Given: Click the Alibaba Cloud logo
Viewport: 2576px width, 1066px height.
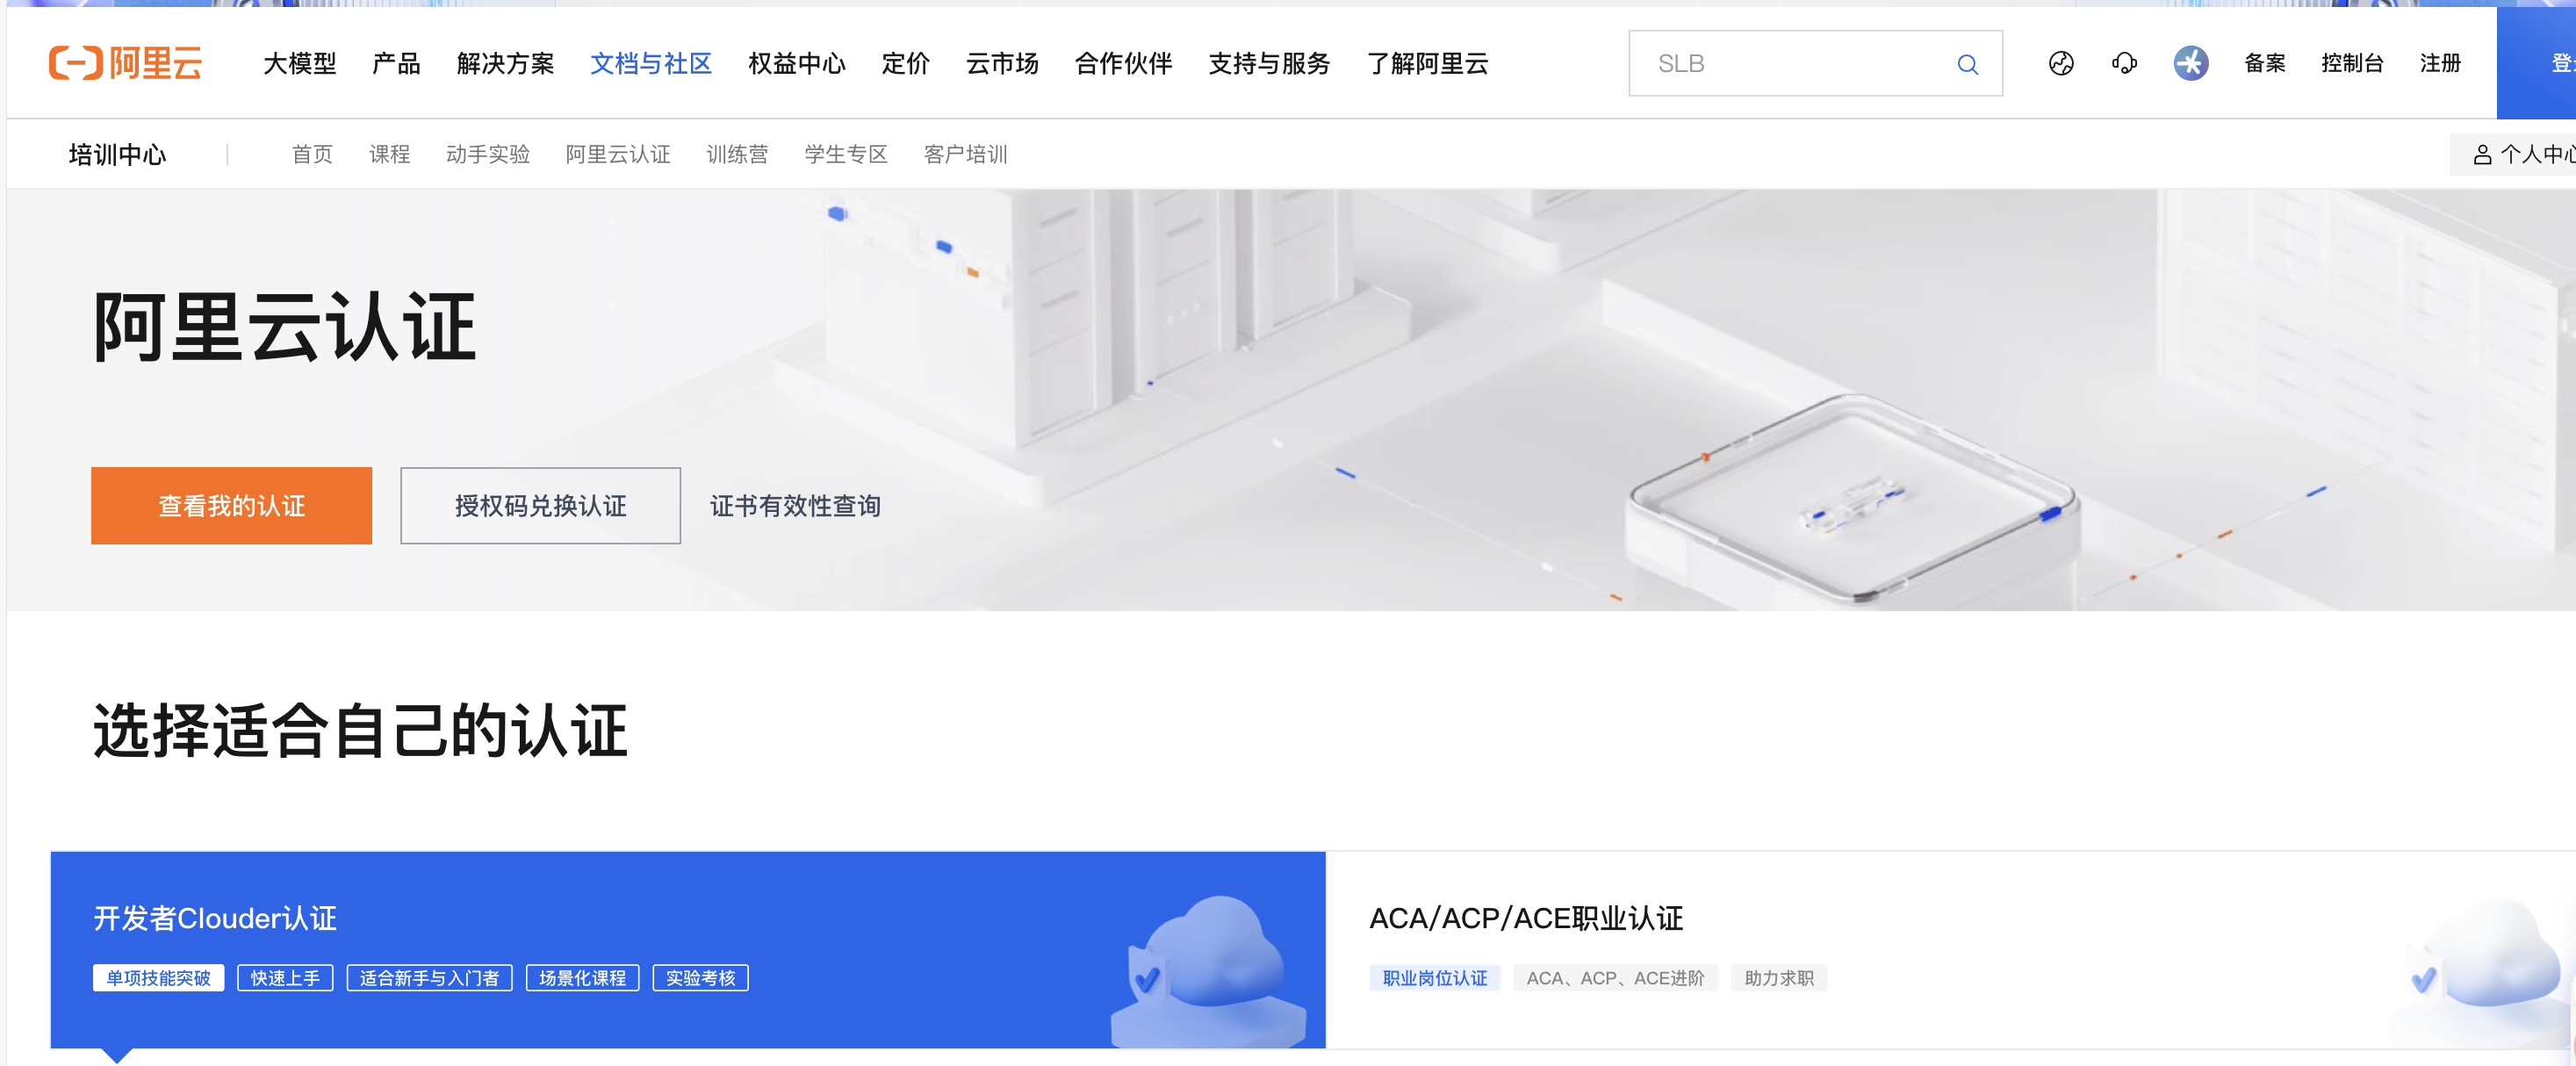Looking at the screenshot, I should coord(126,63).
